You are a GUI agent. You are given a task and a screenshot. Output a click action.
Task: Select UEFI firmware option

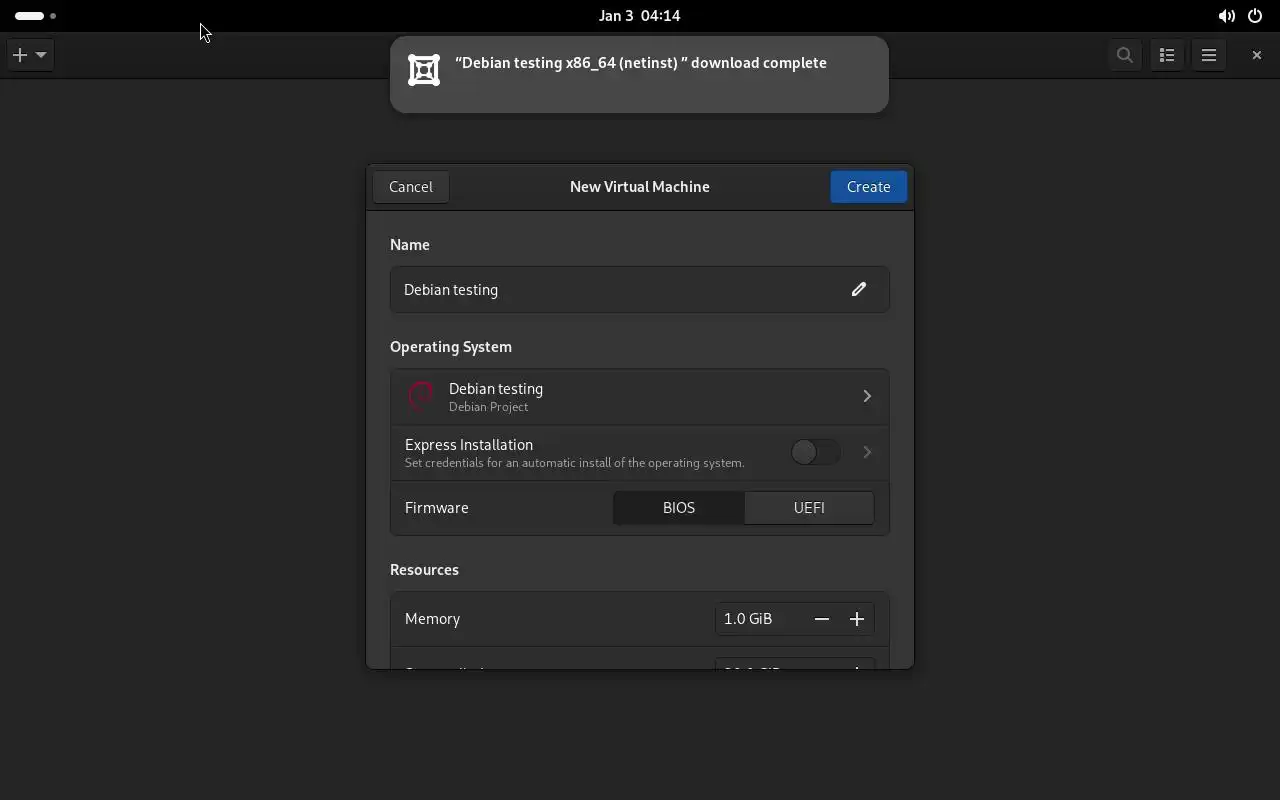pyautogui.click(x=809, y=508)
